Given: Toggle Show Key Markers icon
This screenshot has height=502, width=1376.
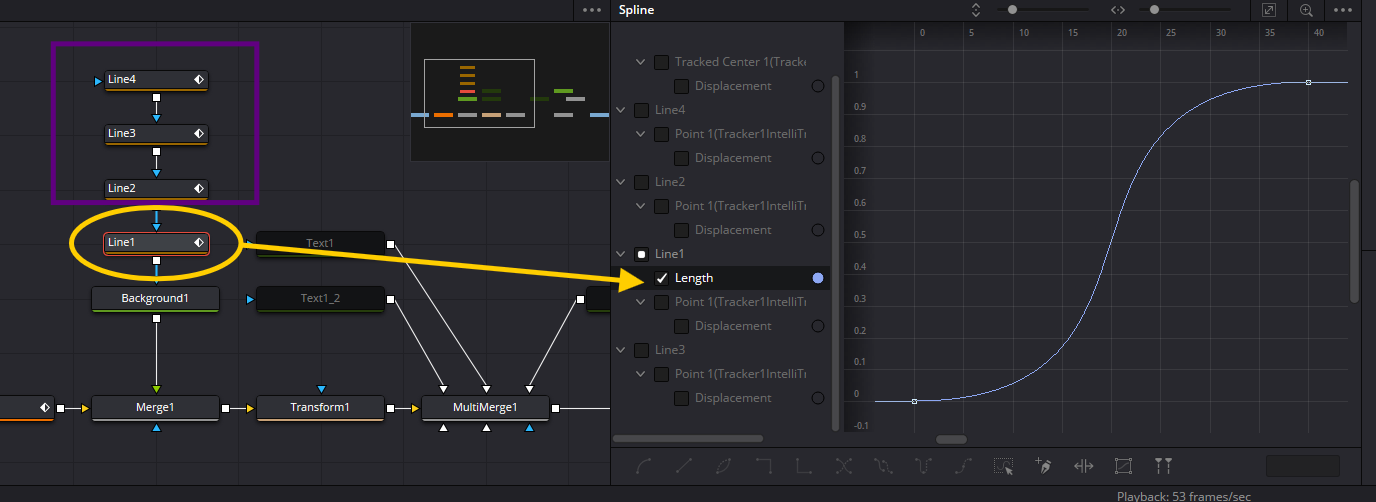Looking at the screenshot, I should click(1162, 466).
